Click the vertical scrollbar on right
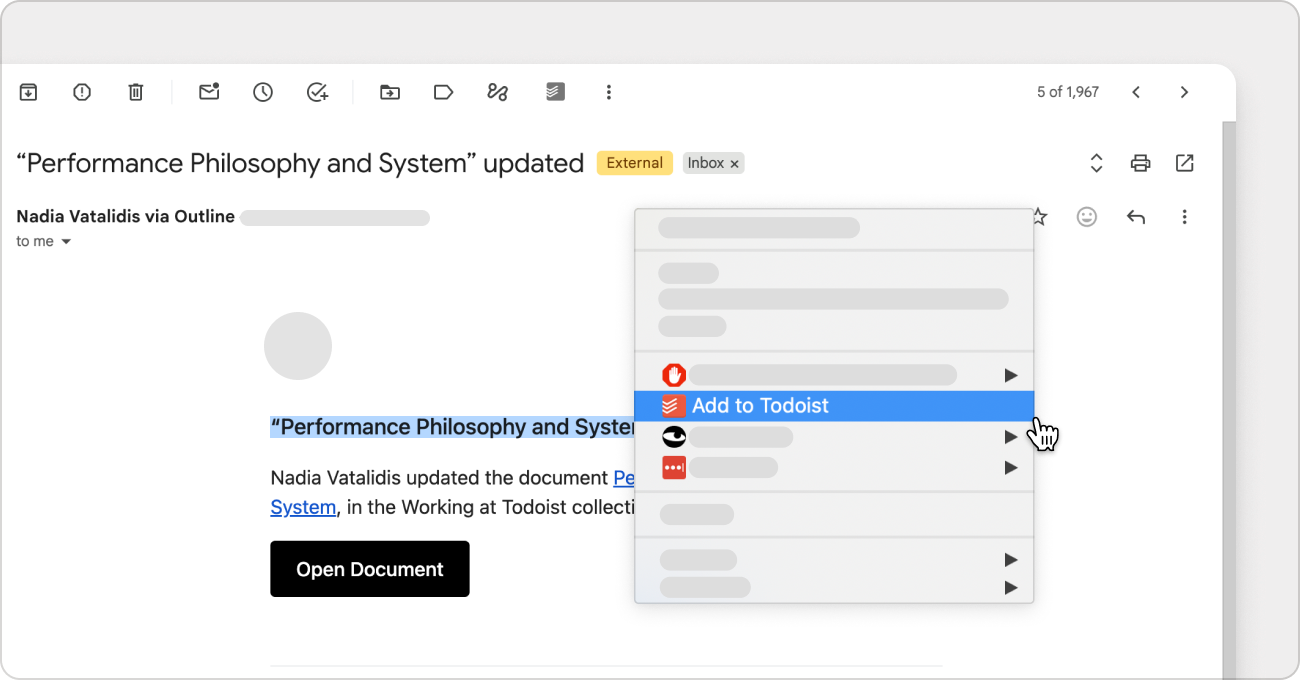The height and width of the screenshot is (680, 1300). coord(1230,400)
